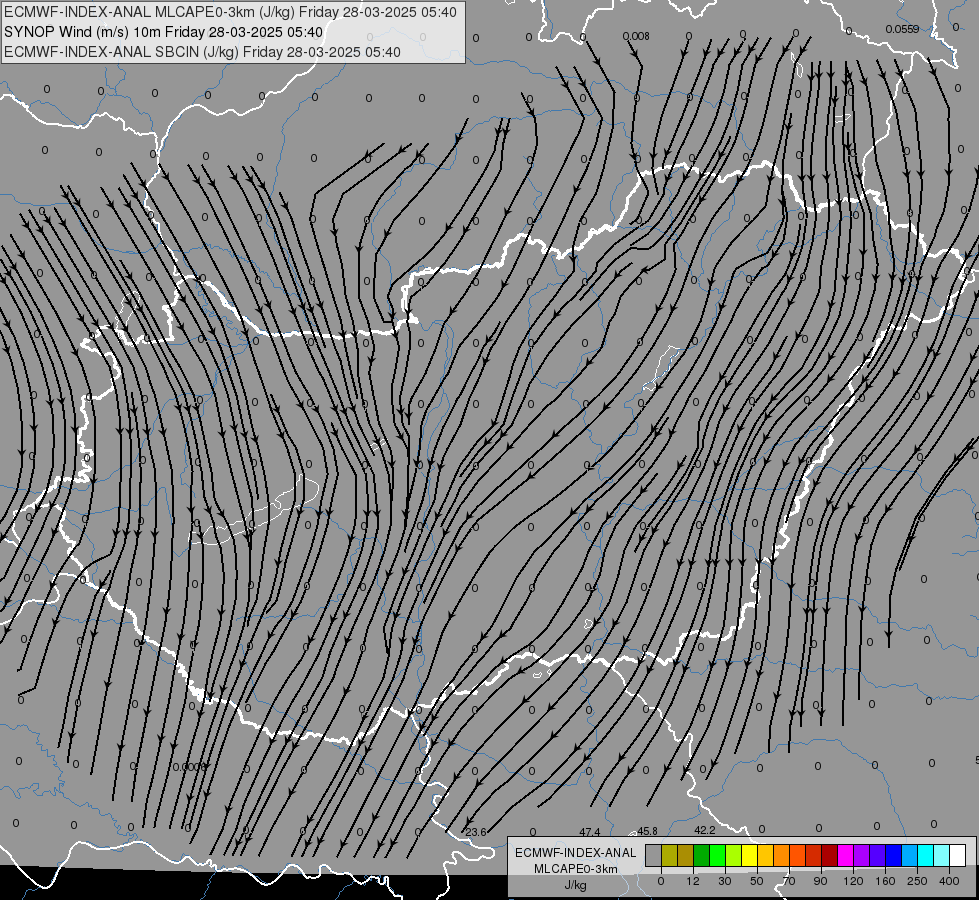Click the 23.6 value on the map
Screen dimensions: 979x900
click(476, 832)
